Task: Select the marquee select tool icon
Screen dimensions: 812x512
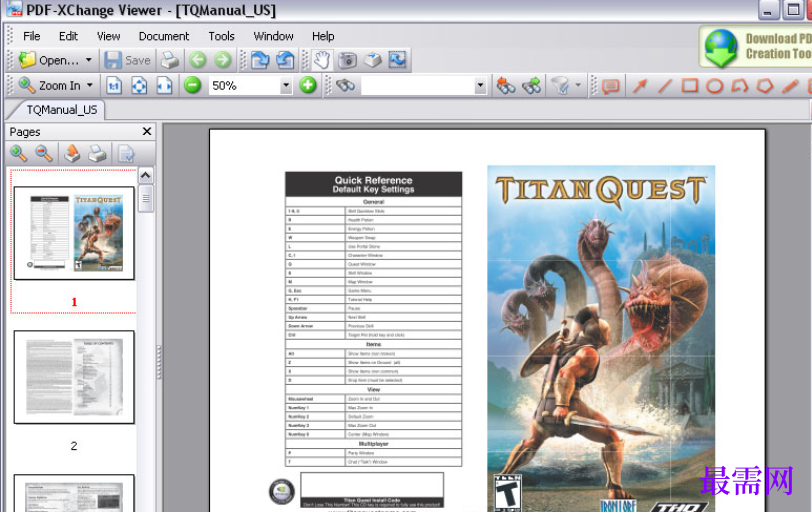Action: [398, 60]
